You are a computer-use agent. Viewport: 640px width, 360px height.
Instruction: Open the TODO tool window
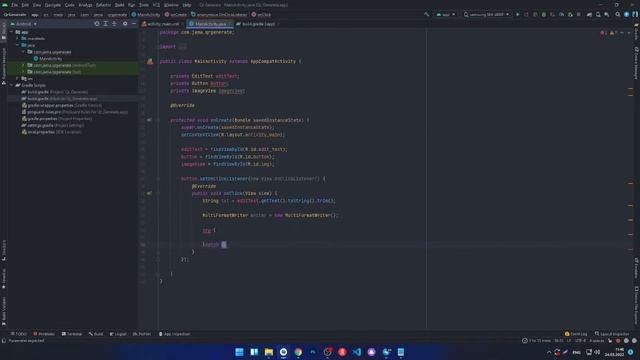(19, 334)
